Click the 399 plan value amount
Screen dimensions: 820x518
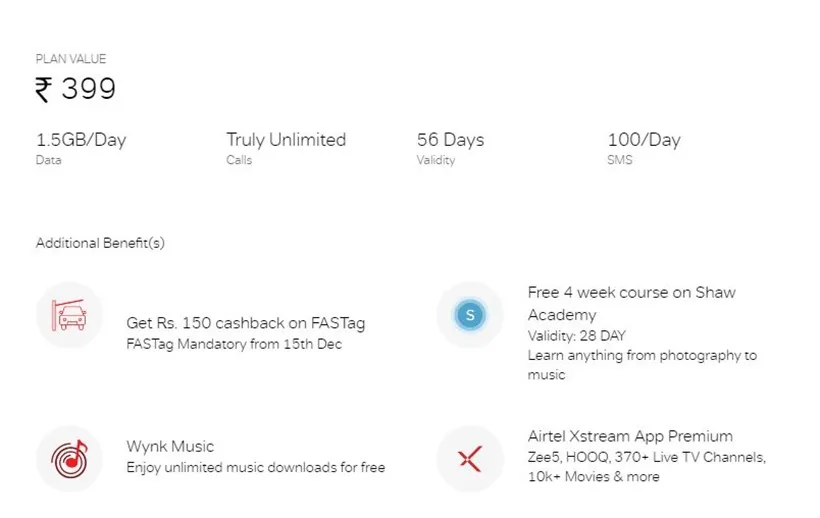coord(88,88)
